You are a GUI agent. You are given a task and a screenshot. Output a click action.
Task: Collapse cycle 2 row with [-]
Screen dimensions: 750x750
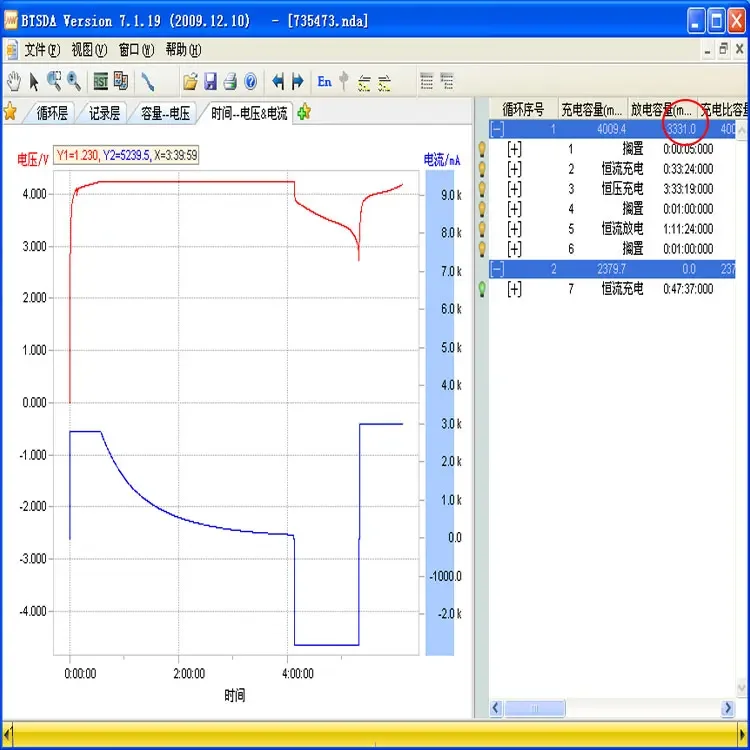click(497, 269)
